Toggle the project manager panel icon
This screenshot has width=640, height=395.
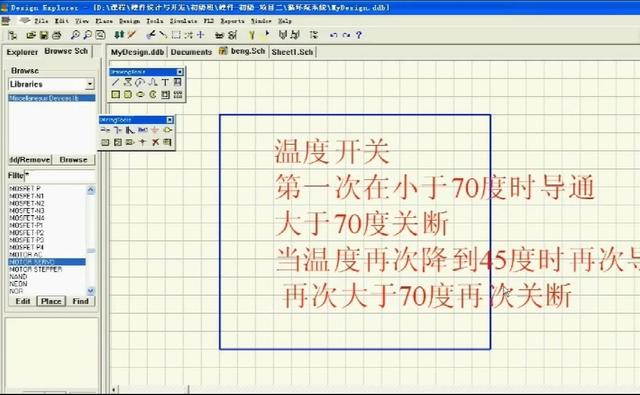pos(12,35)
